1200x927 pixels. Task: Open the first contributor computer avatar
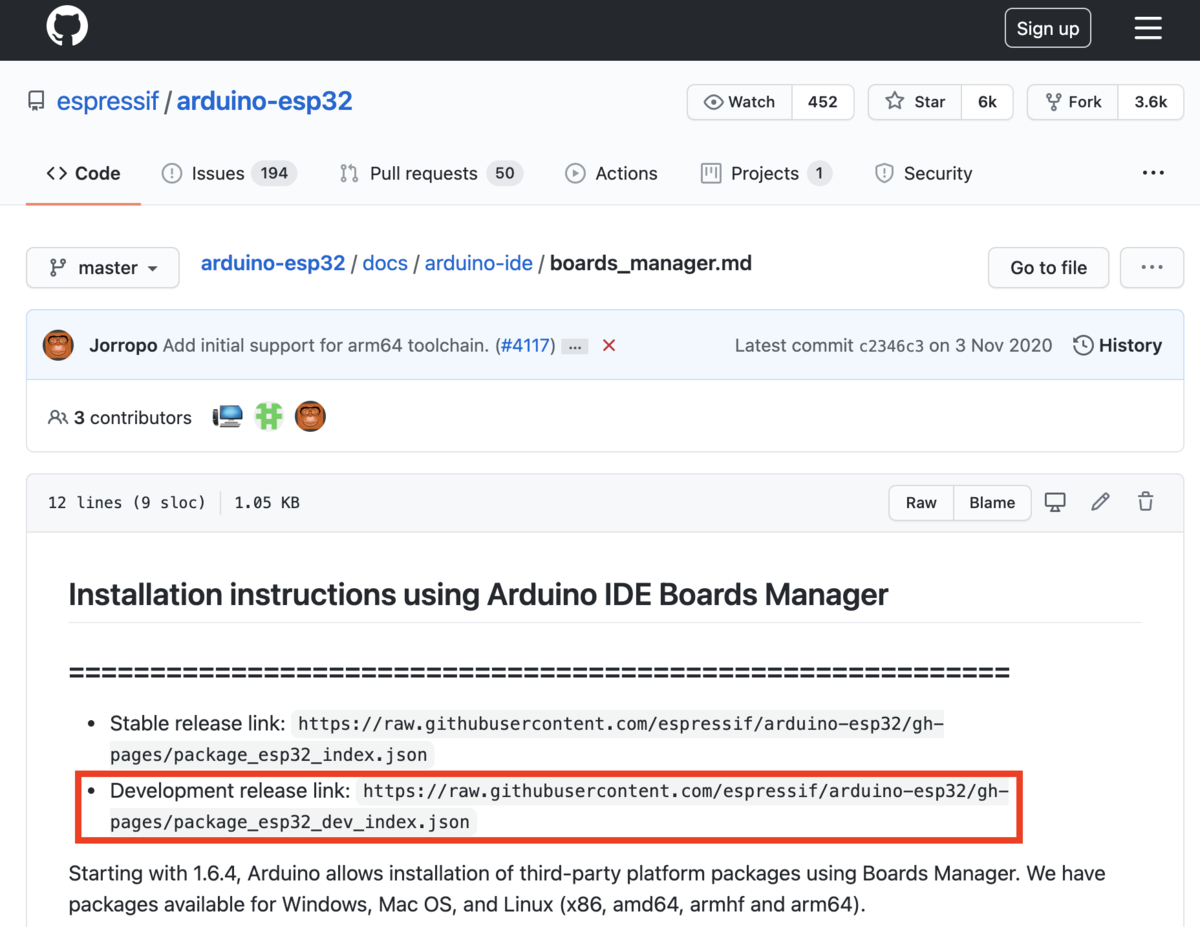pyautogui.click(x=228, y=416)
